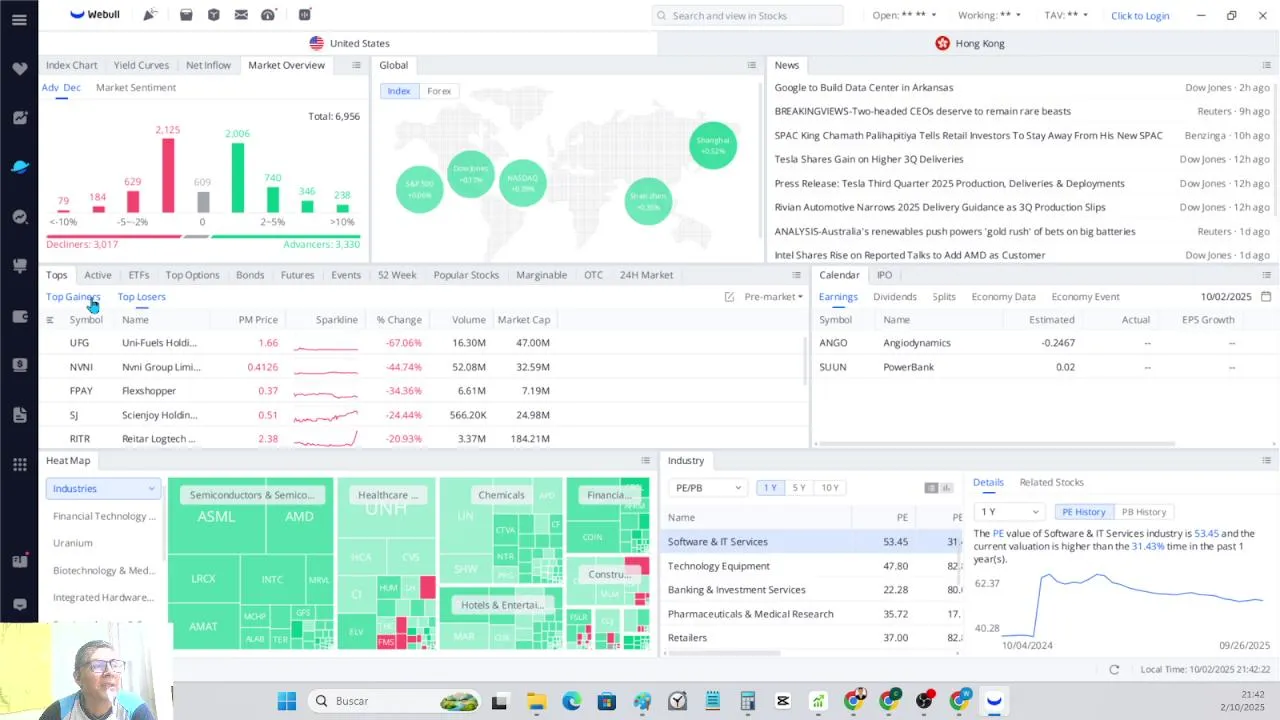Switch Industry panel to list view icon

point(931,488)
